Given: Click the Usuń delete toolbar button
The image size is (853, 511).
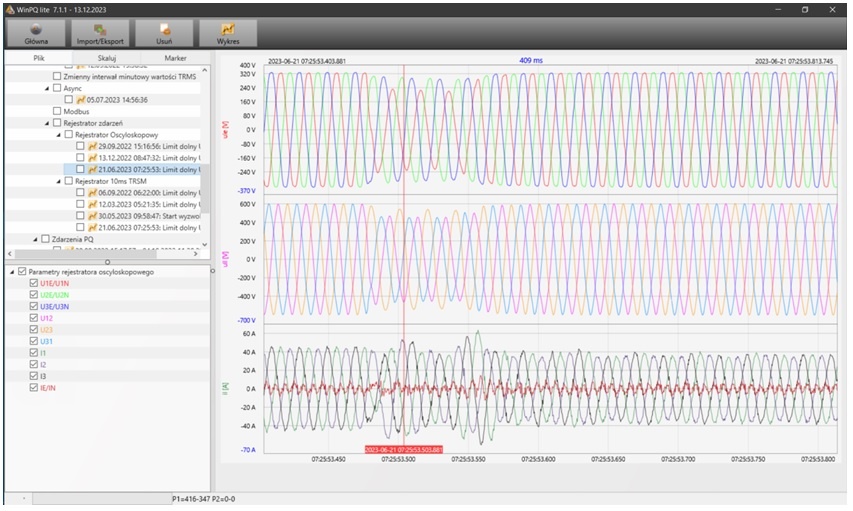Looking at the screenshot, I should 164,33.
